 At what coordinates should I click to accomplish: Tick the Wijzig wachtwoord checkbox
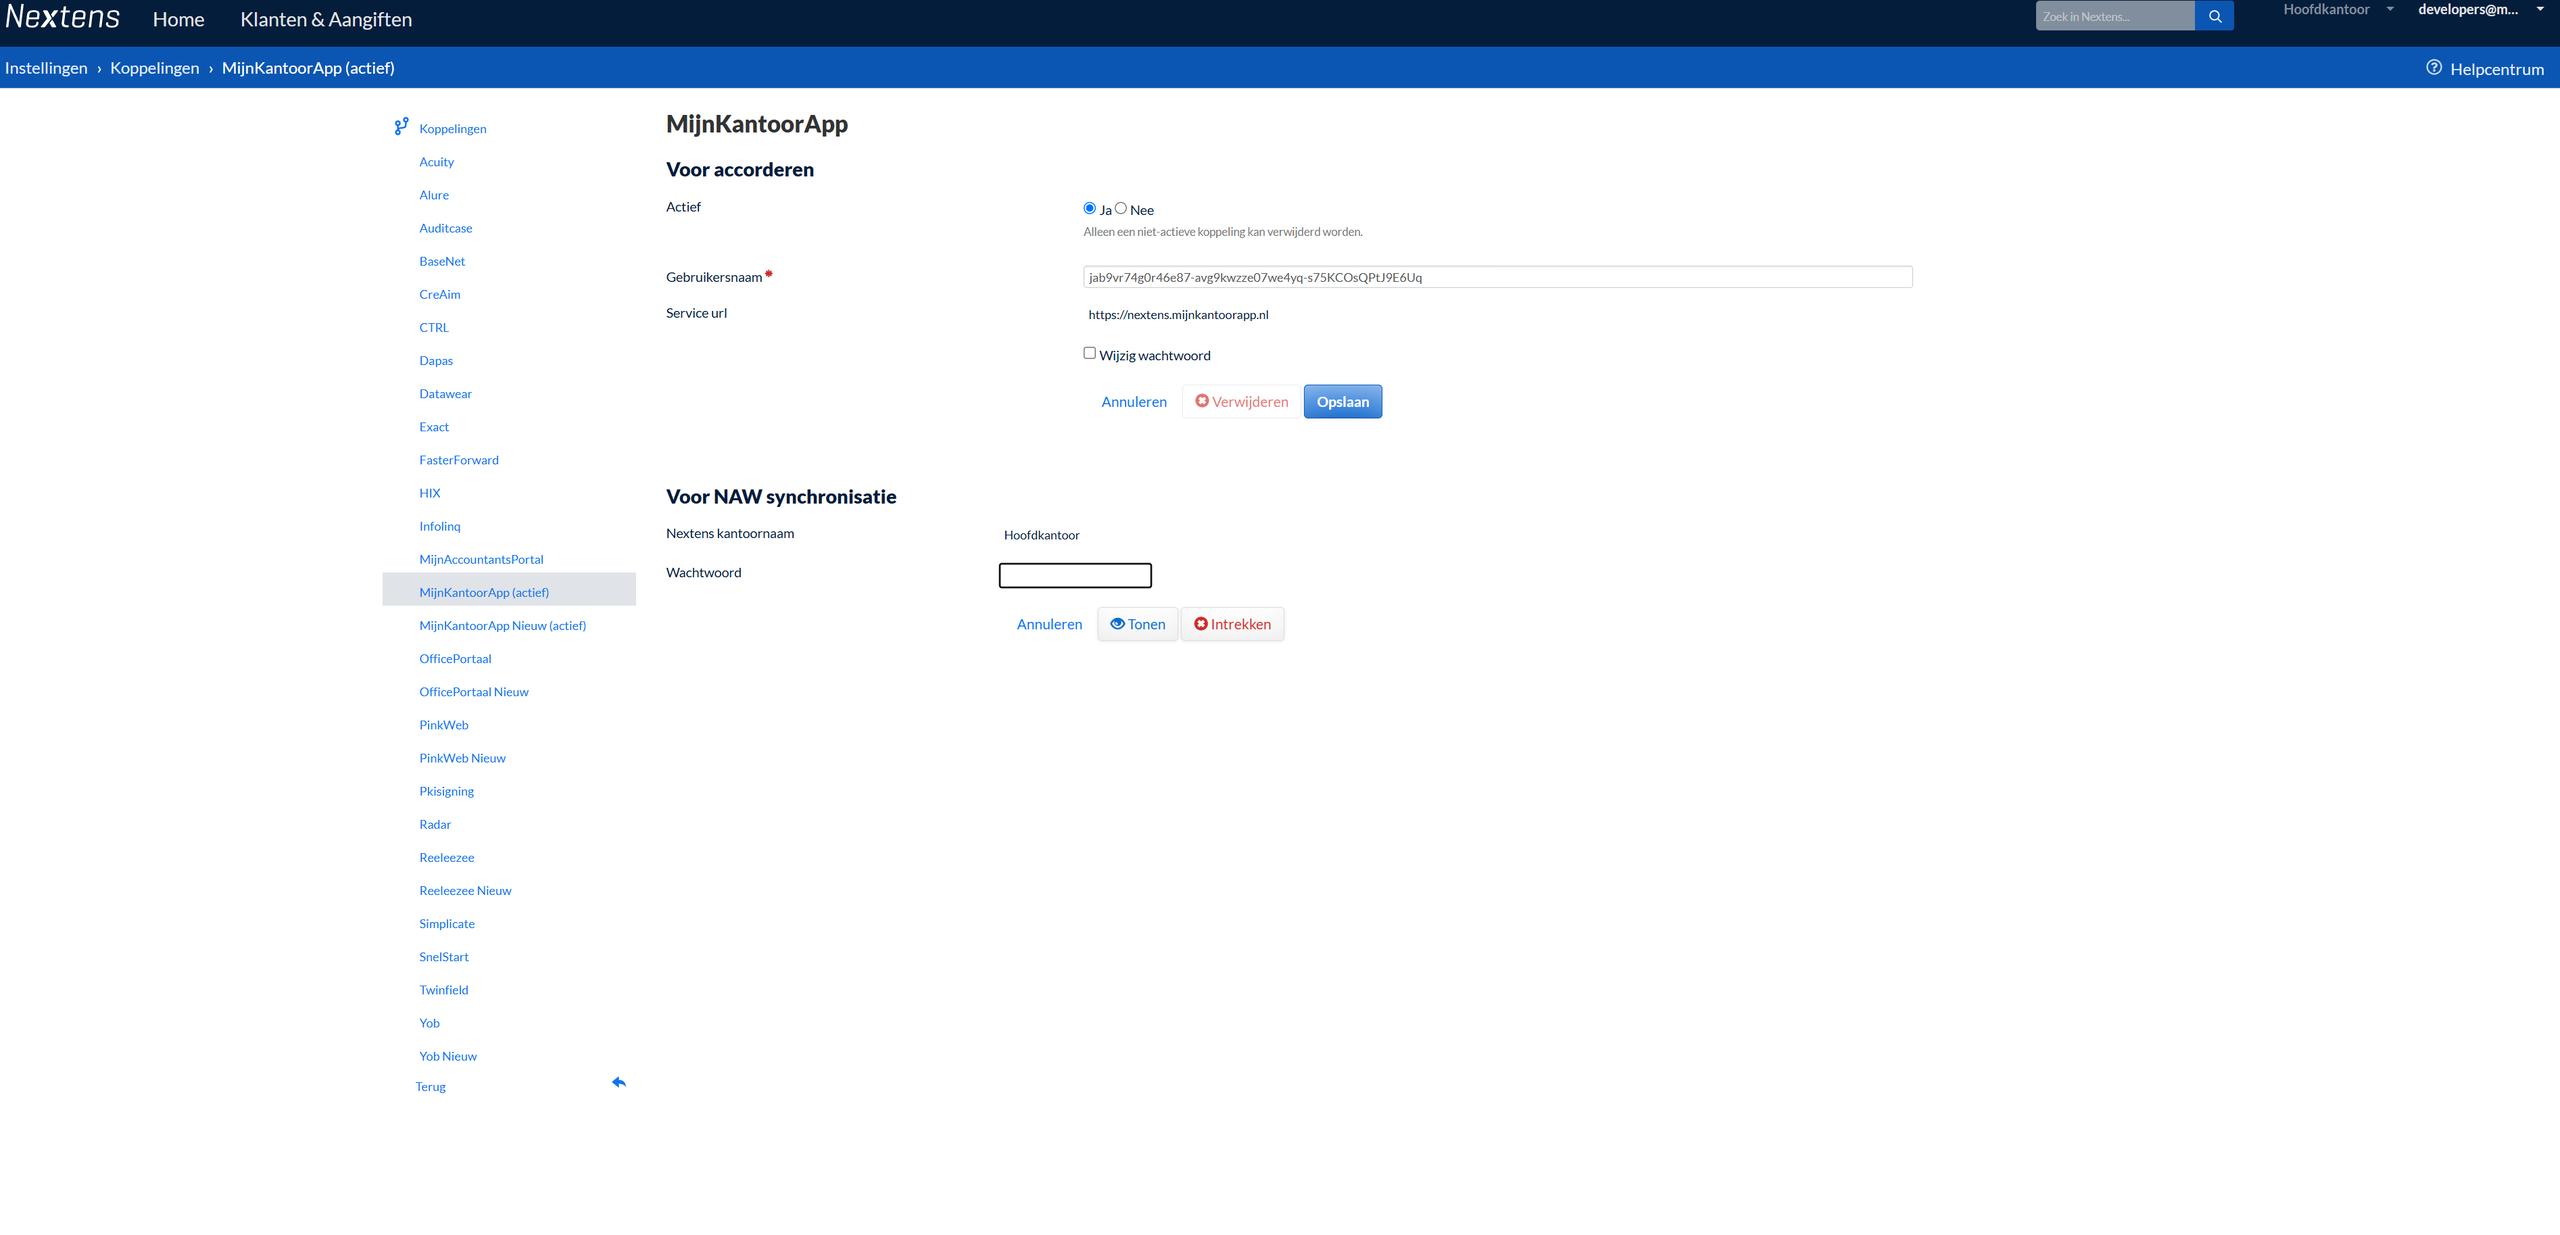(x=1089, y=353)
